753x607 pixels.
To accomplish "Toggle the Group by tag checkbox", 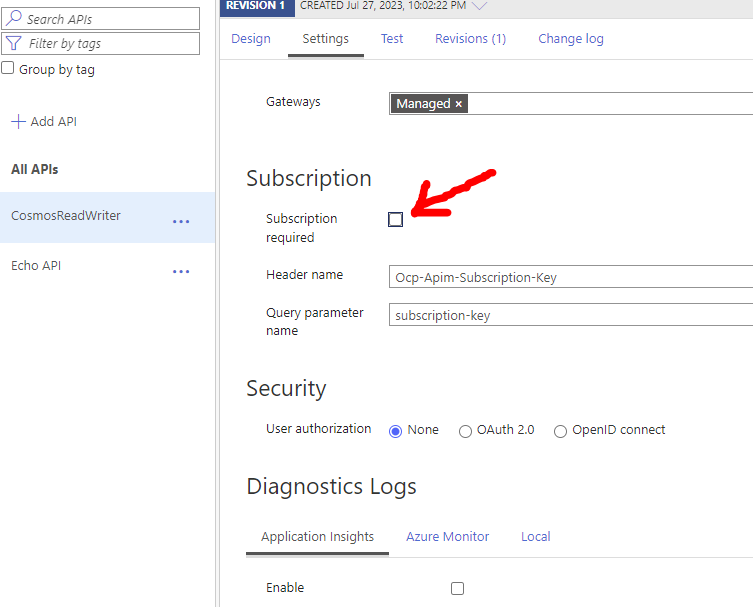I will 8,68.
